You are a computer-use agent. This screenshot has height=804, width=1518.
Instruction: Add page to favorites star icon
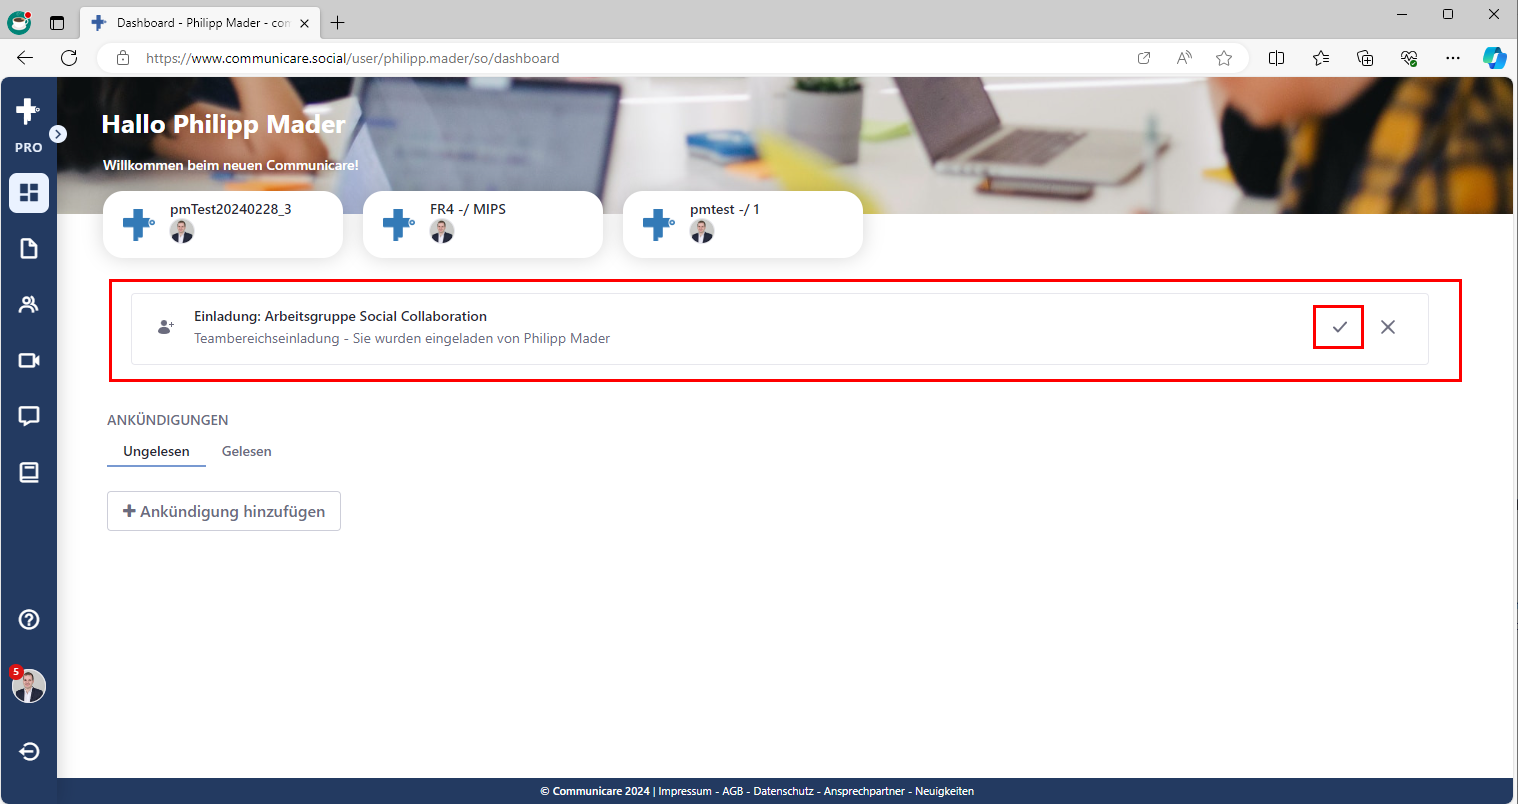[x=1224, y=58]
